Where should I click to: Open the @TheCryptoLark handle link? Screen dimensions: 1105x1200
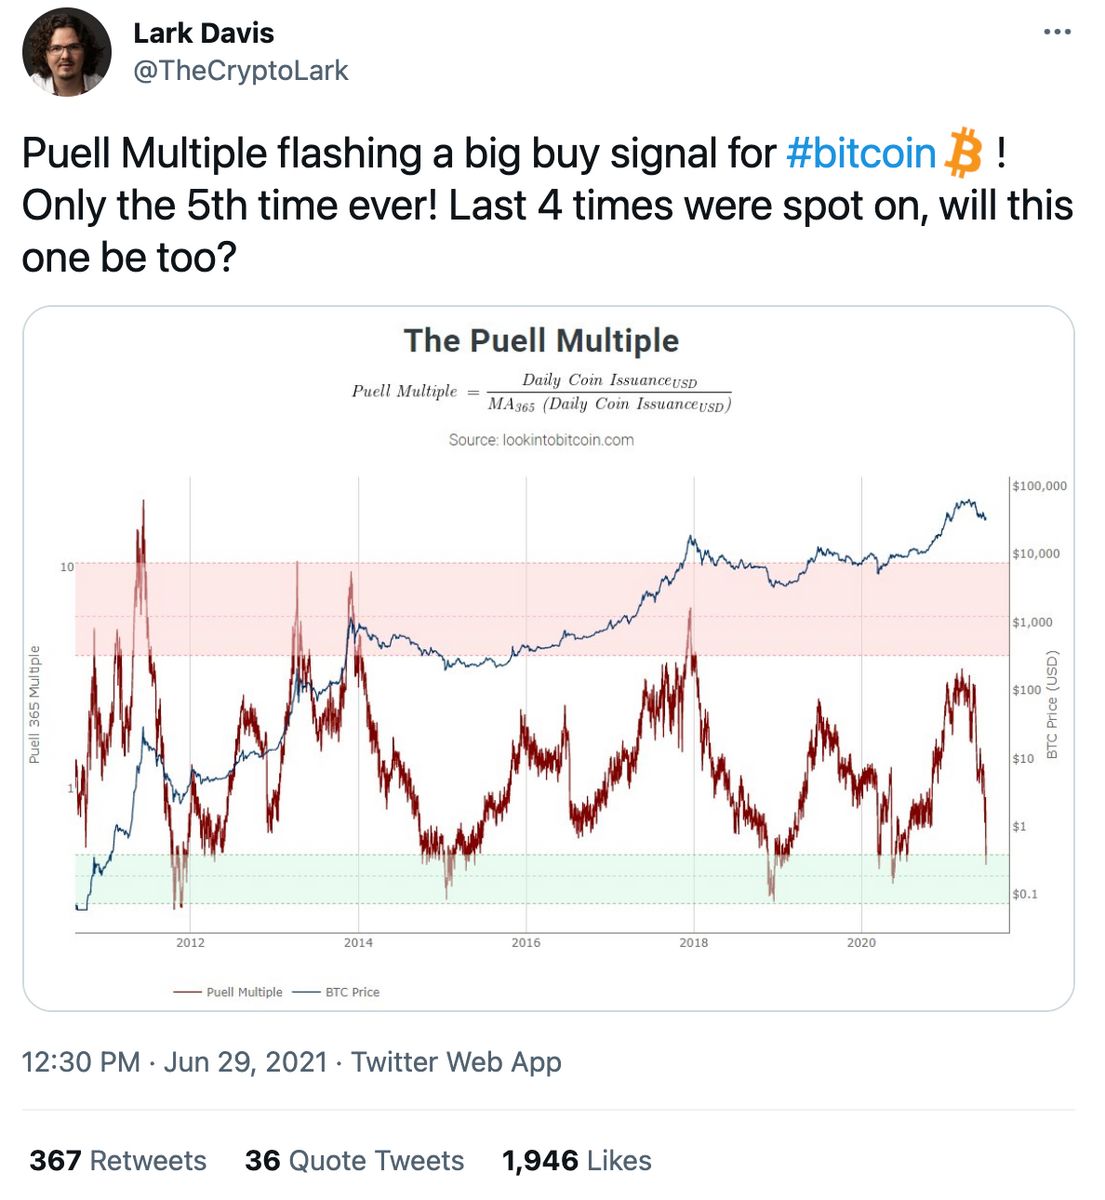(x=240, y=71)
